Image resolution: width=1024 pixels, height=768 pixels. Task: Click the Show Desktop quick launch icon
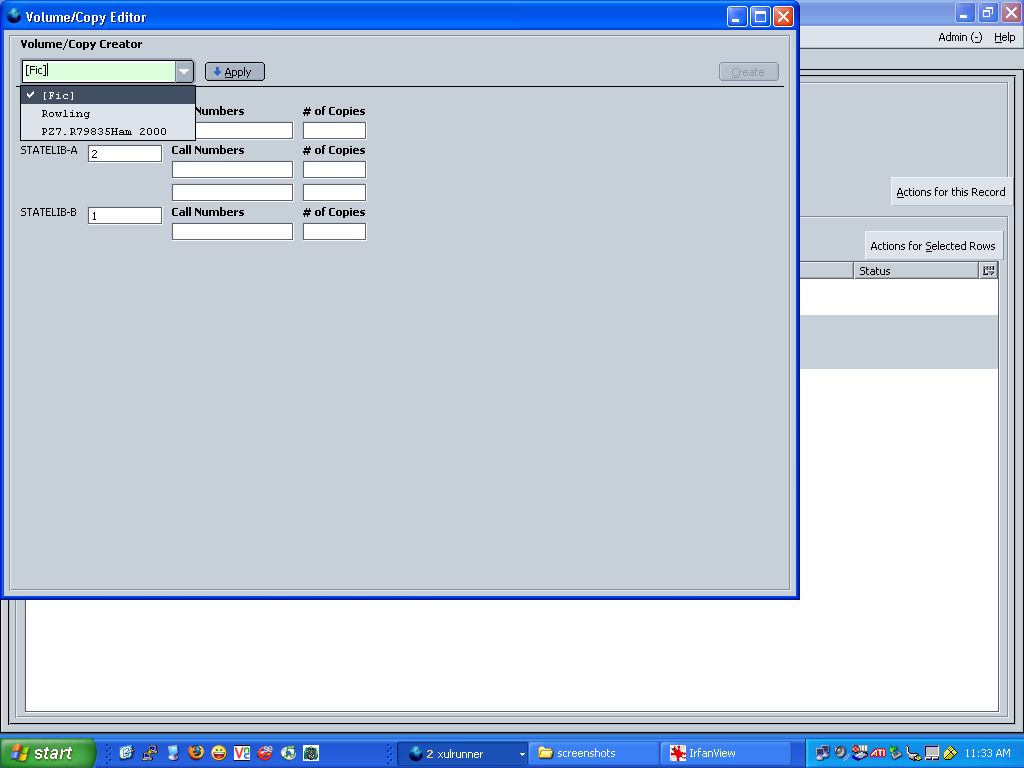(x=173, y=753)
